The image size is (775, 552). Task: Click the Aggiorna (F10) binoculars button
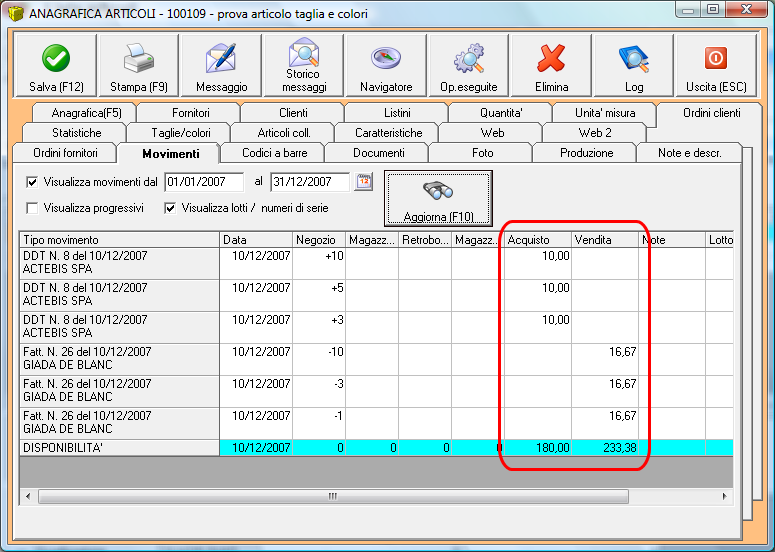438,198
